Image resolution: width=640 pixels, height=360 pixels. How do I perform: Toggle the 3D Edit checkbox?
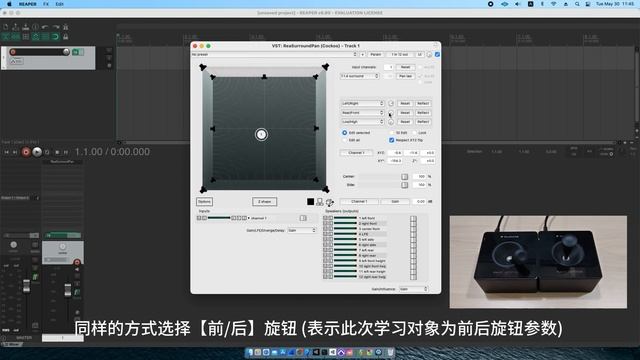(x=392, y=133)
